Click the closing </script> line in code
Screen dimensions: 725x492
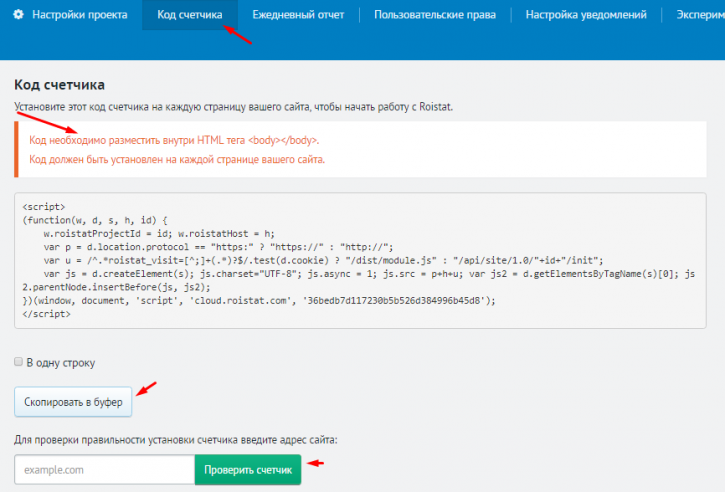click(46, 314)
